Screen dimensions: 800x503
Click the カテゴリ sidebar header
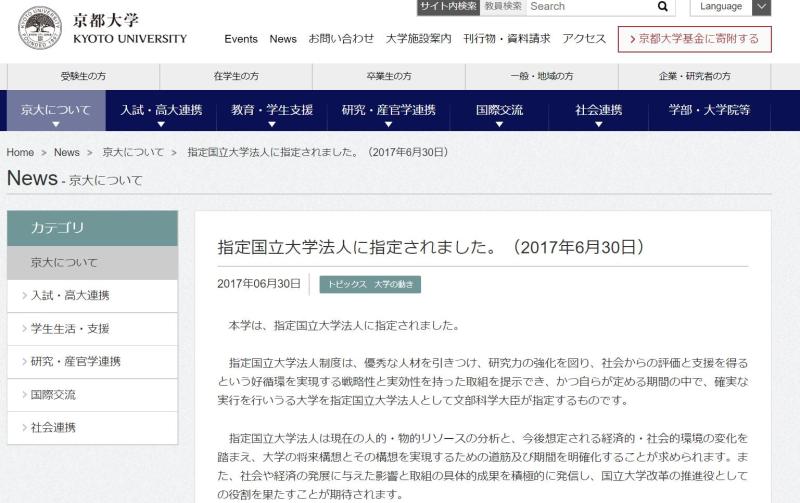click(x=92, y=229)
